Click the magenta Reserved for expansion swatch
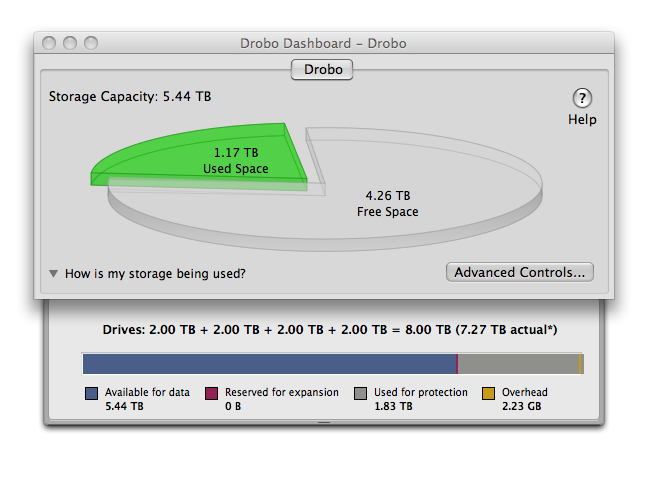This screenshot has height=480, width=665. tap(212, 394)
